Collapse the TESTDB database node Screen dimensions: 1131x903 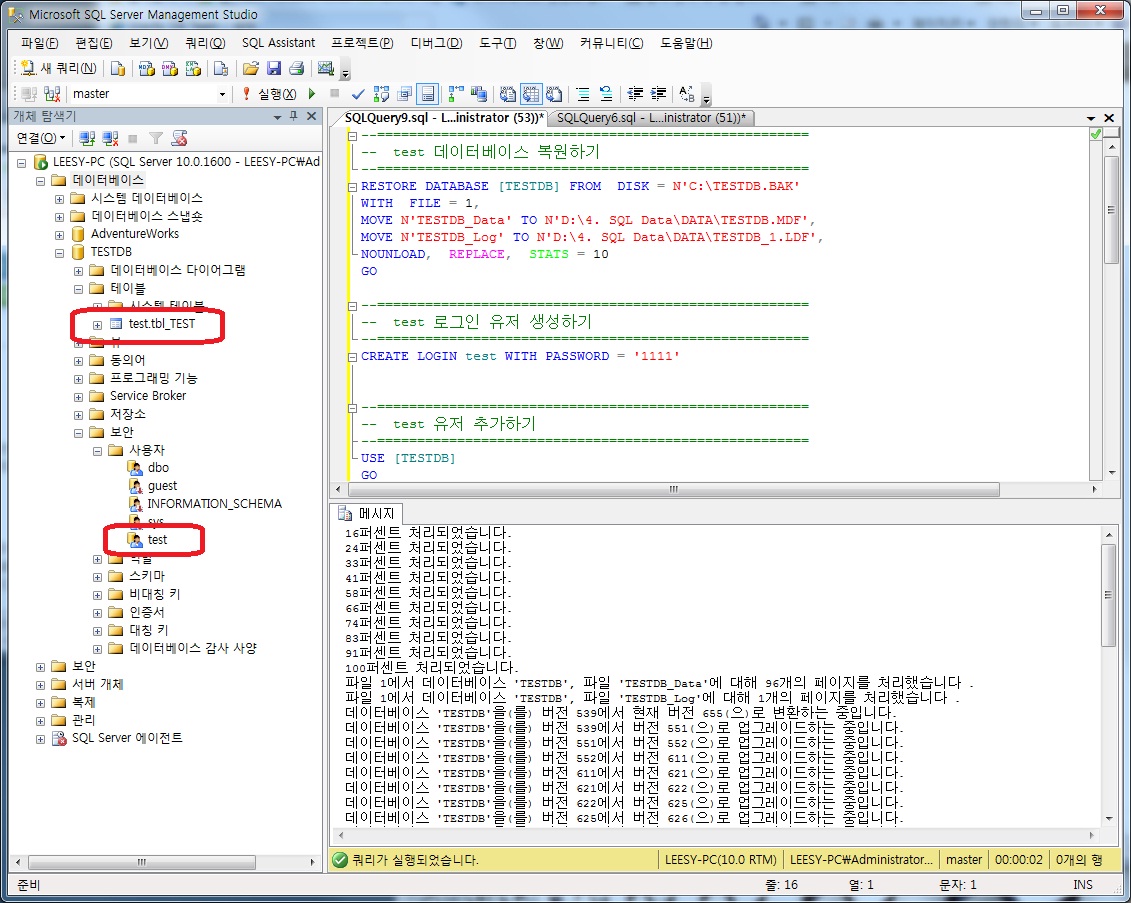(59, 252)
